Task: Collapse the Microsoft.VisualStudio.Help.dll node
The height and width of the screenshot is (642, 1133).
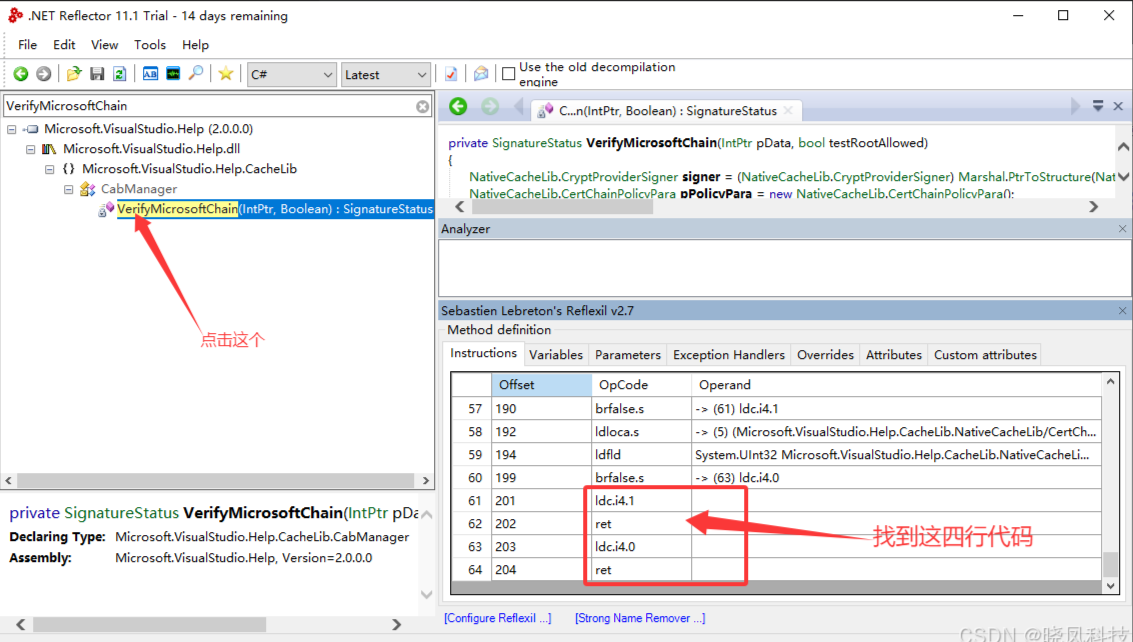Action: 30,150
